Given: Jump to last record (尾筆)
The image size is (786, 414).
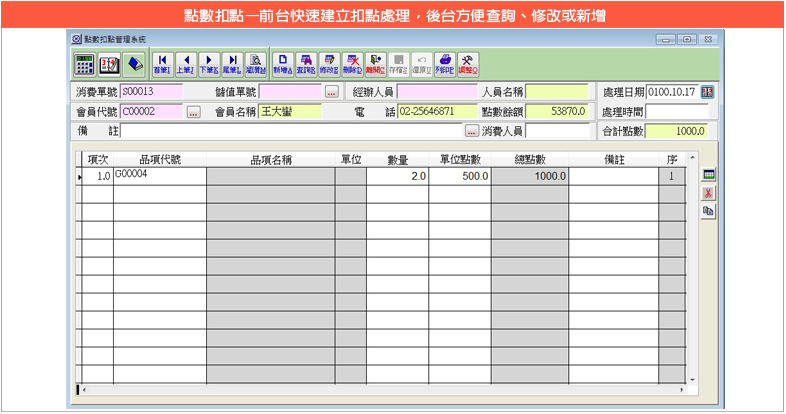Looking at the screenshot, I should pyautogui.click(x=232, y=64).
